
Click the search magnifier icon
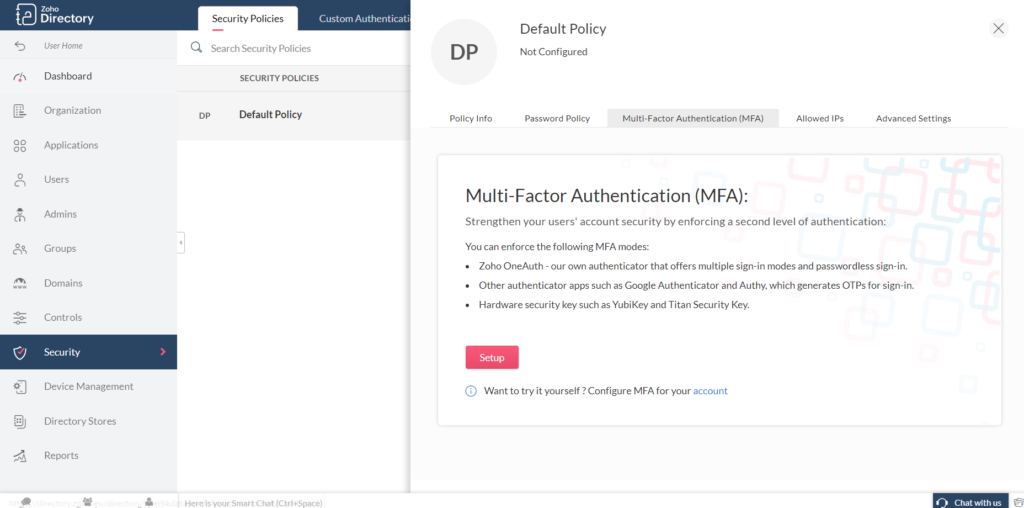pos(196,48)
